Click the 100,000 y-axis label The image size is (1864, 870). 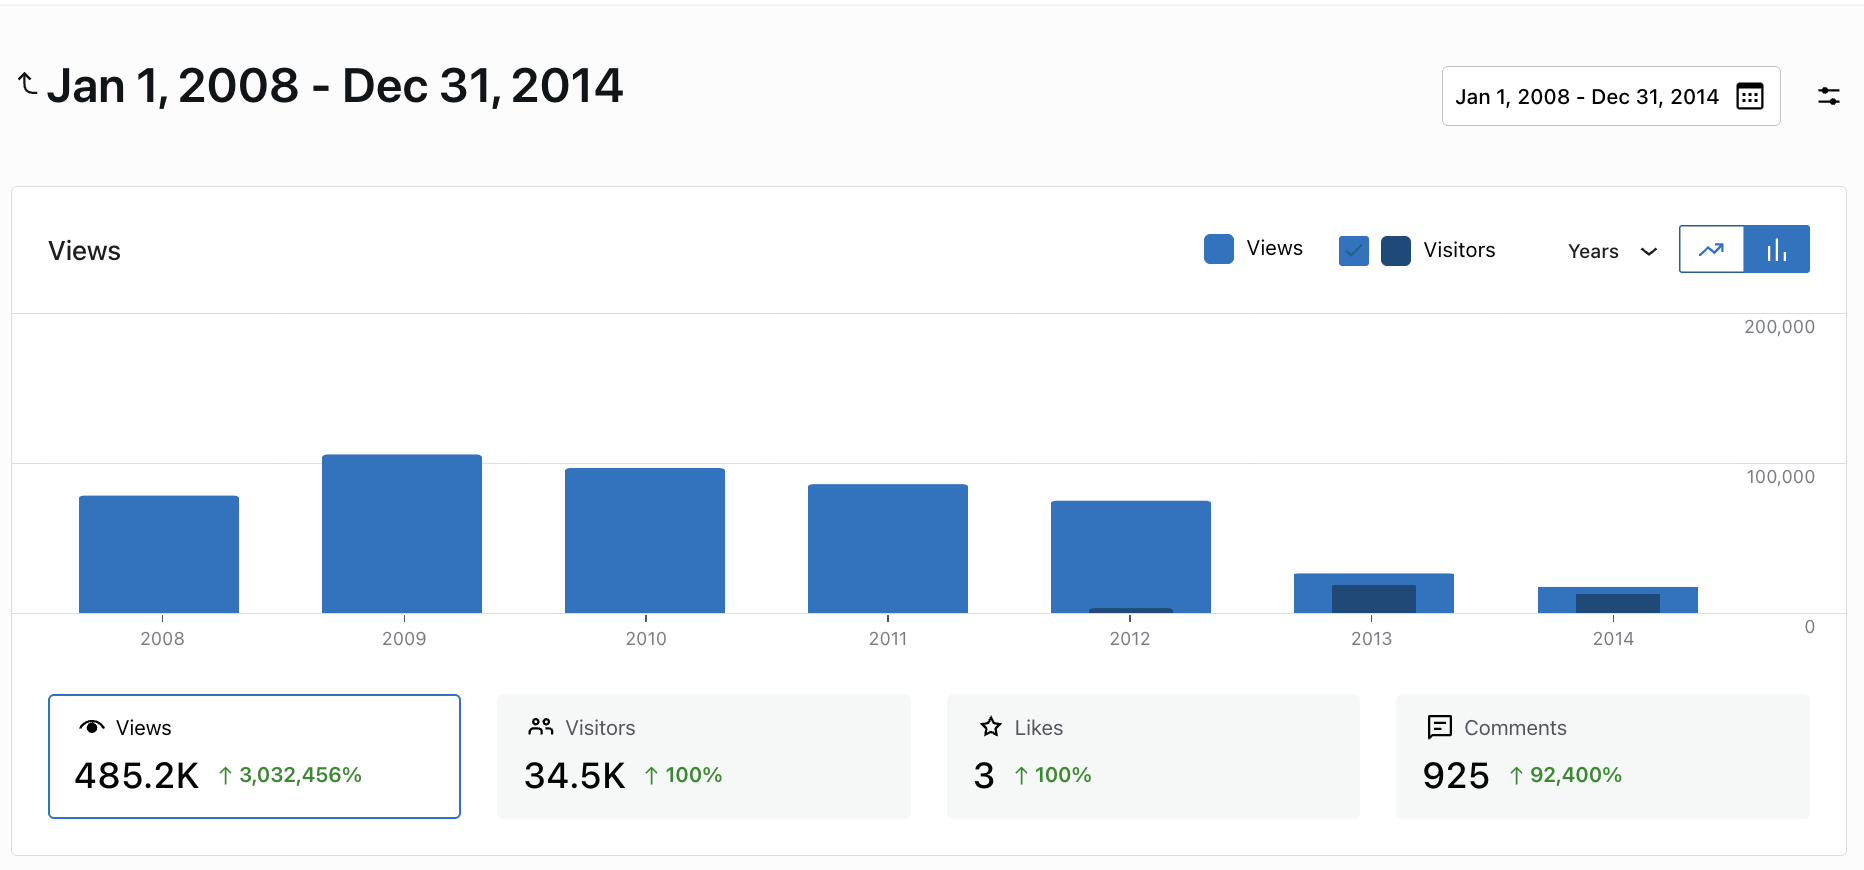click(1780, 477)
